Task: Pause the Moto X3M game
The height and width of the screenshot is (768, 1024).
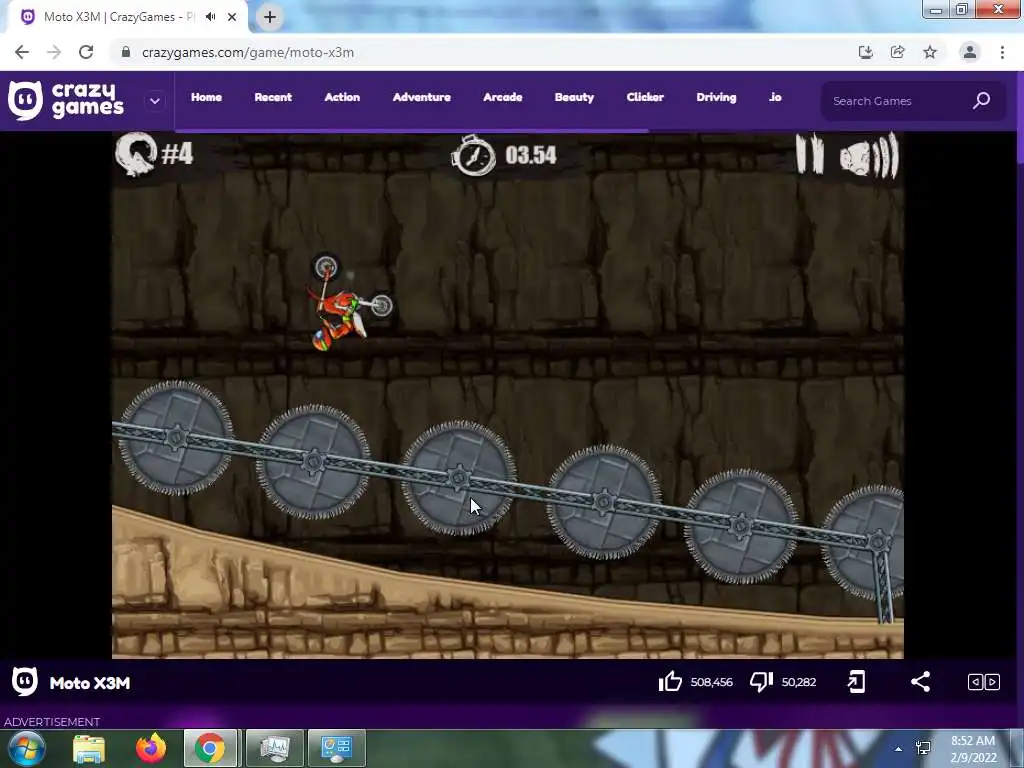Action: click(810, 154)
